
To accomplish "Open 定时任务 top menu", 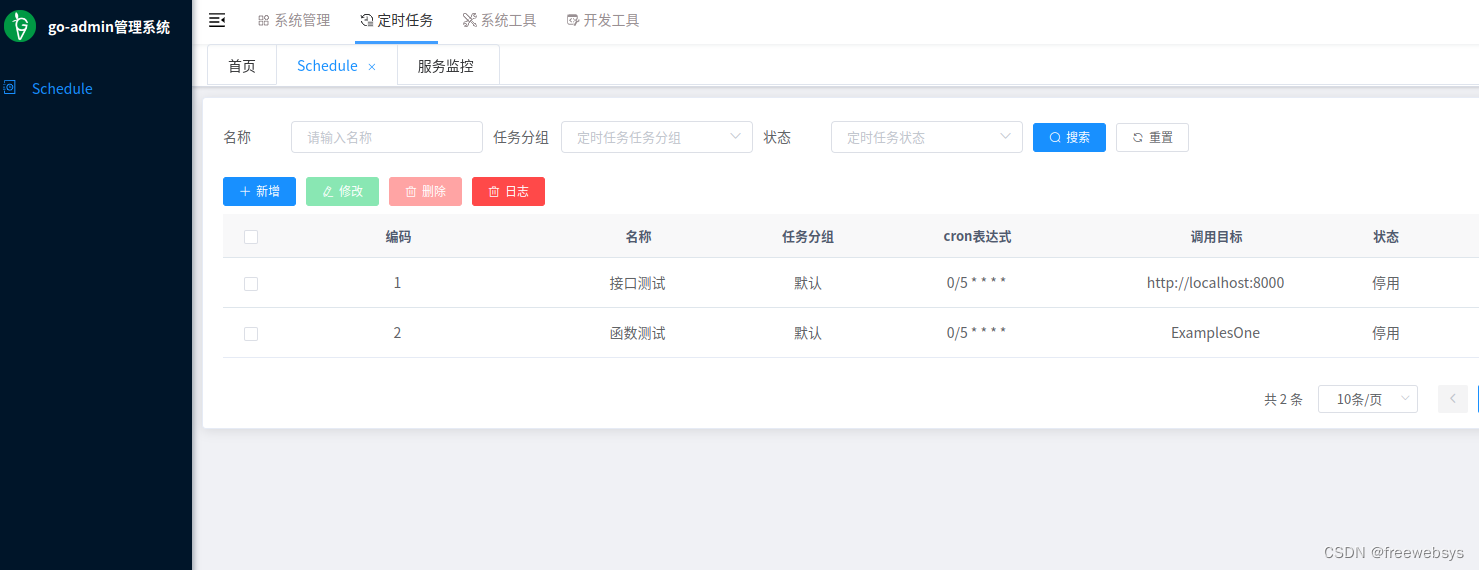I will [396, 20].
